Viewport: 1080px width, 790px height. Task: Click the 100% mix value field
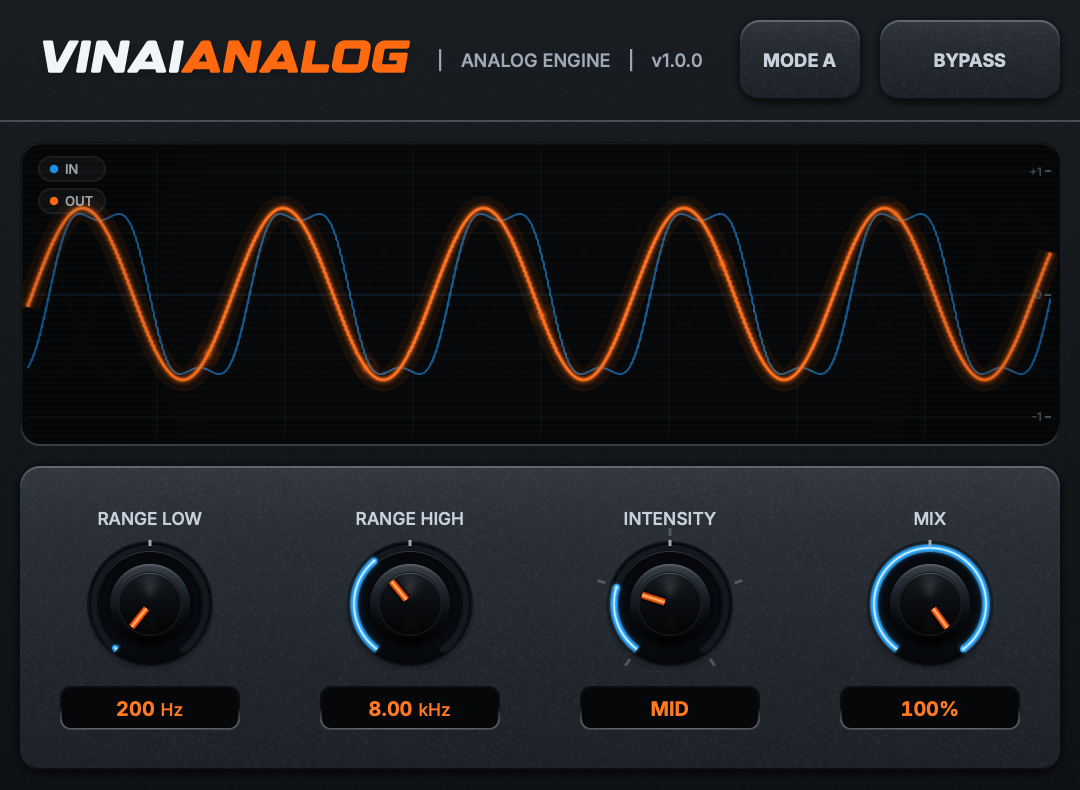tap(930, 708)
